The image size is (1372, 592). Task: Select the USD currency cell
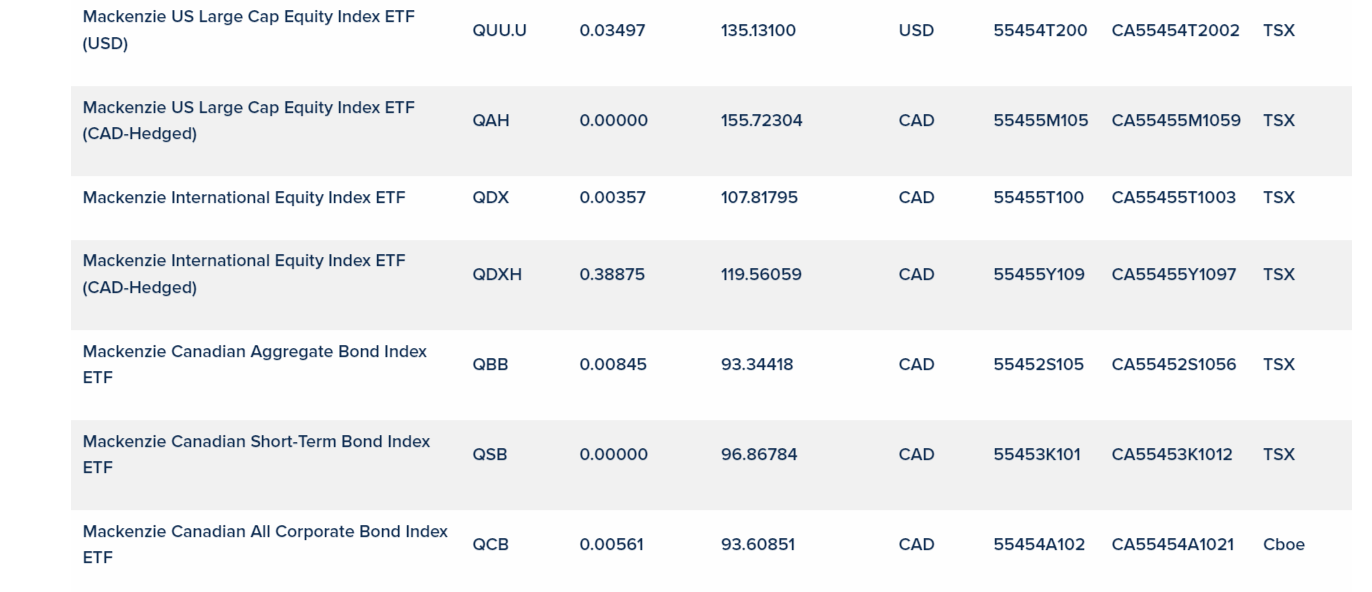916,31
